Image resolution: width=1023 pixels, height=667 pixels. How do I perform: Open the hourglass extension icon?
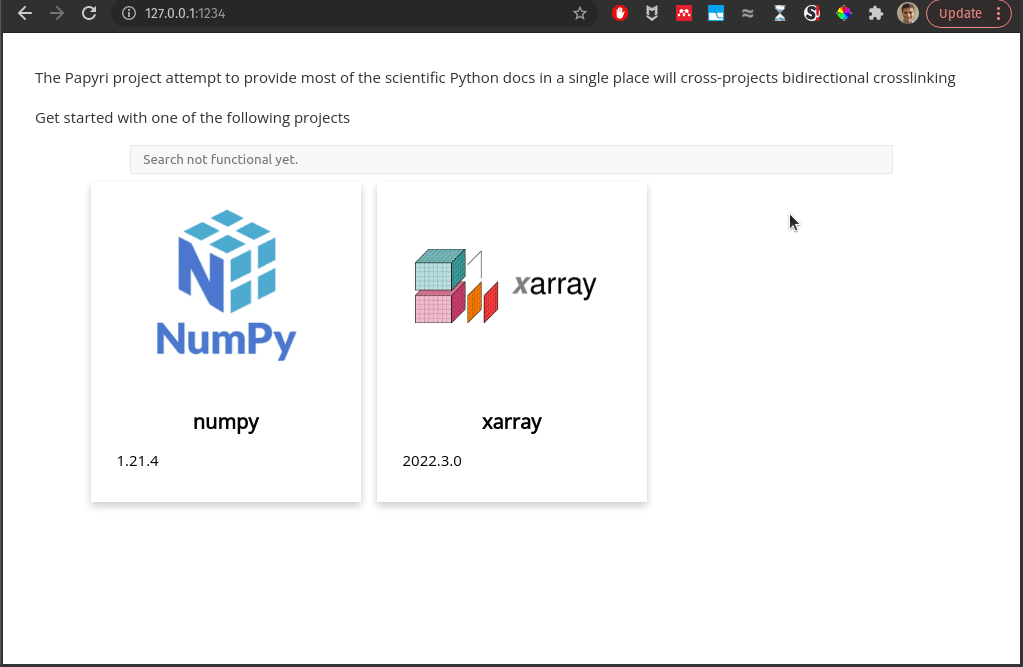point(780,13)
